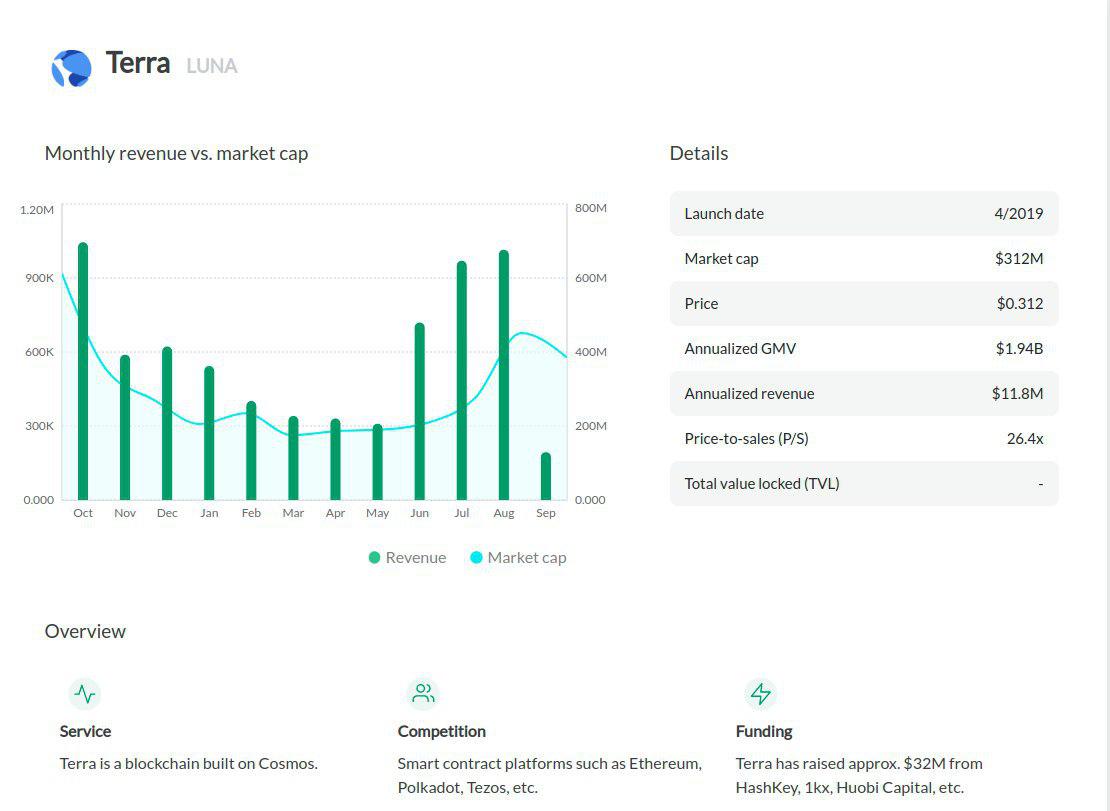Click the $0.312 price value
Image resolution: width=1110 pixels, height=811 pixels.
[x=1020, y=304]
